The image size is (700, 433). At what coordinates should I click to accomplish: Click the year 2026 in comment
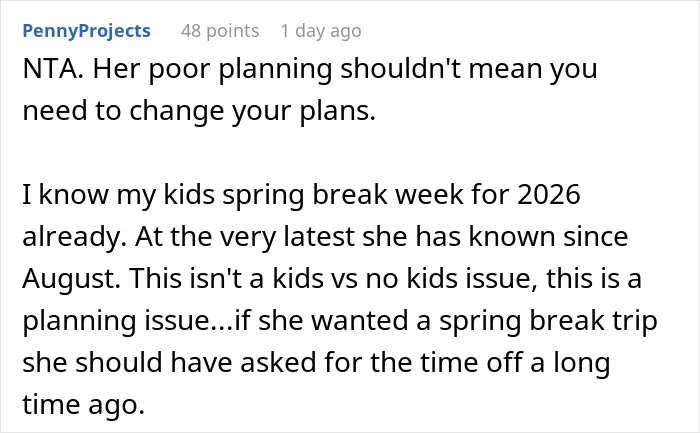click(x=549, y=195)
